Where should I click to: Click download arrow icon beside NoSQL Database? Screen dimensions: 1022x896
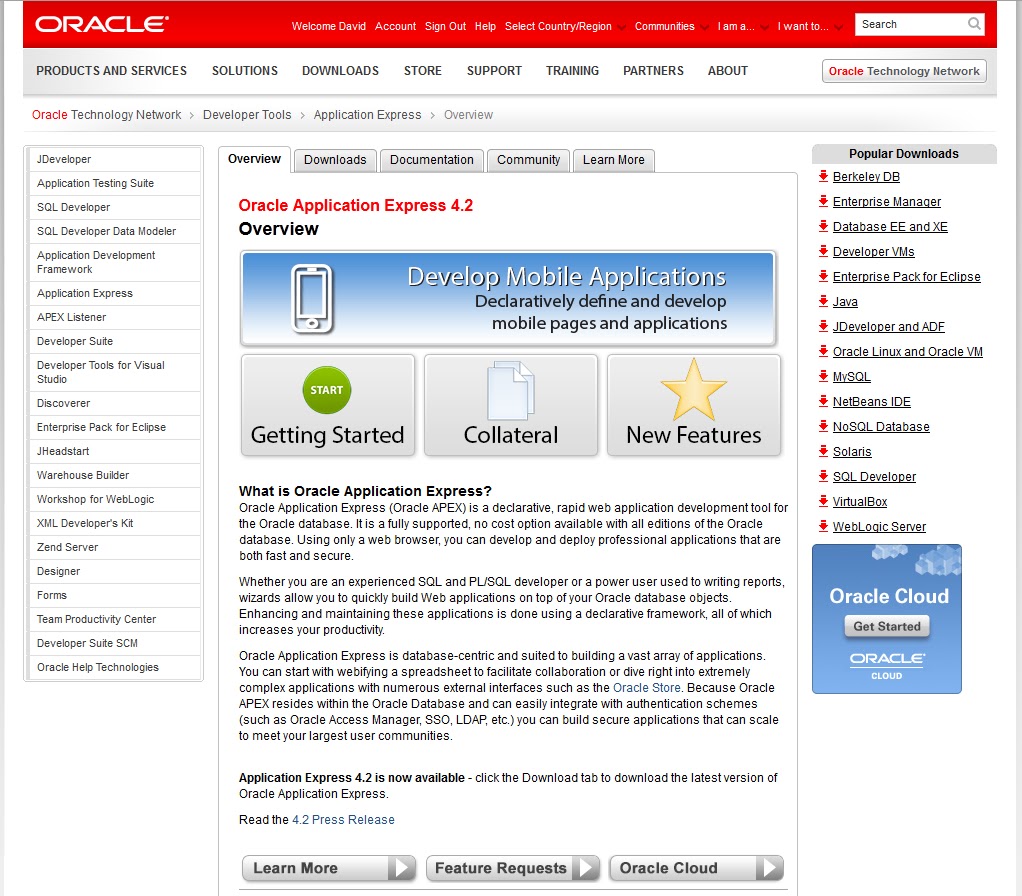[823, 426]
